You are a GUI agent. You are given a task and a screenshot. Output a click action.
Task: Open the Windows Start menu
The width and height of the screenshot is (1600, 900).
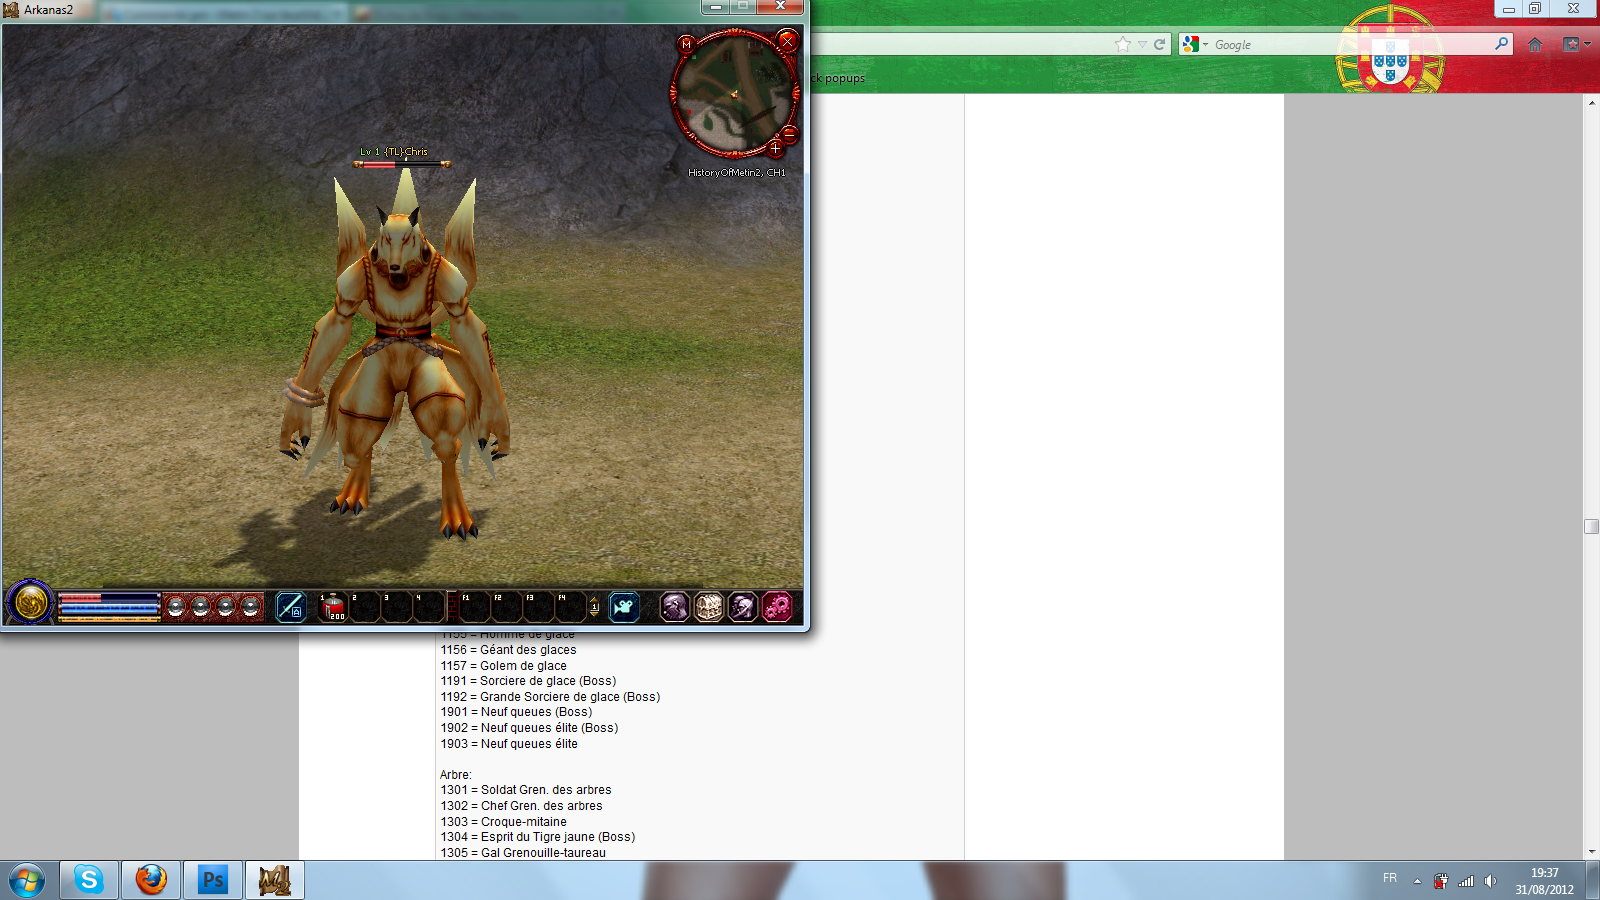[27, 881]
